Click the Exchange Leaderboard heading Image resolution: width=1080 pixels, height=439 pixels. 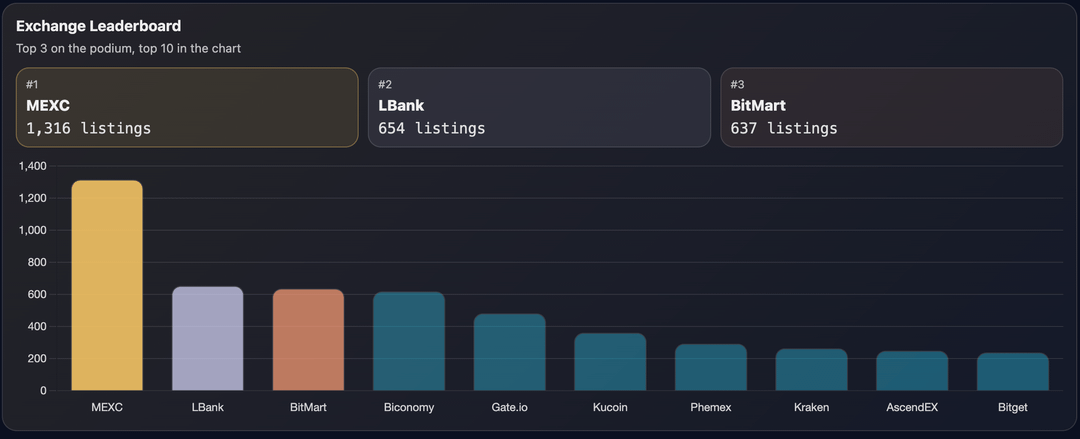99,26
